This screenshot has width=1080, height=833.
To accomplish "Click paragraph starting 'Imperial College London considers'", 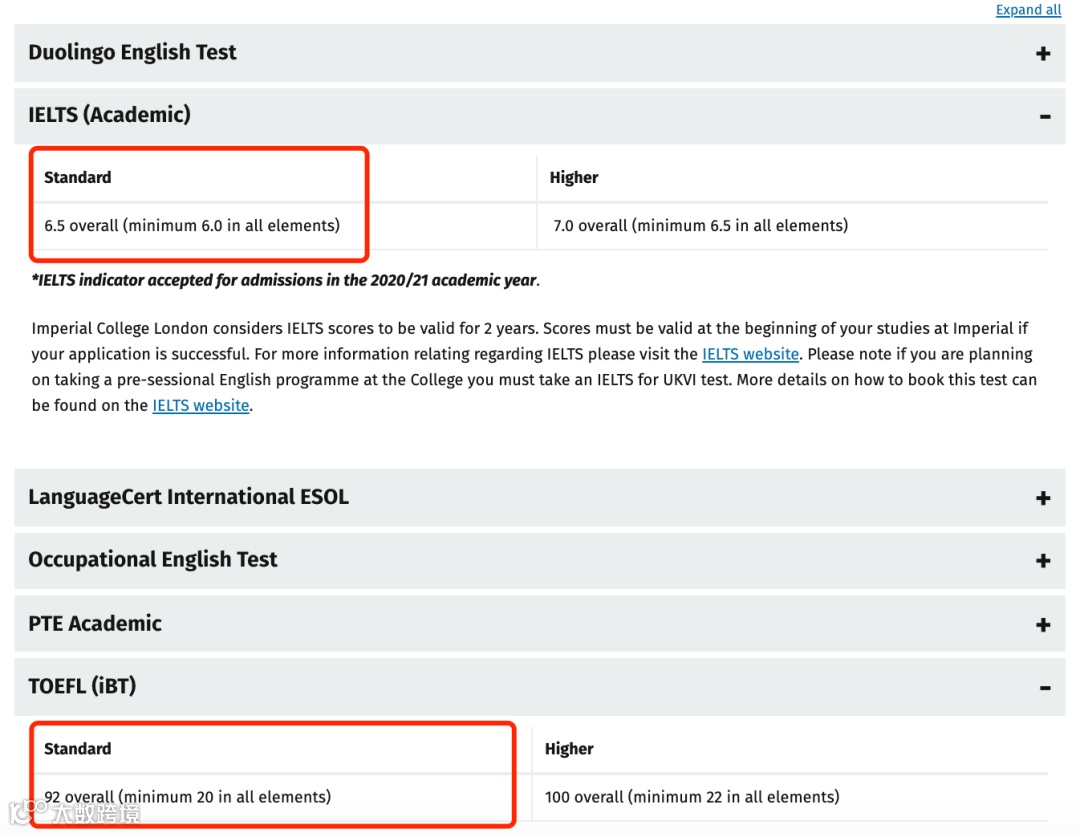I will click(534, 367).
